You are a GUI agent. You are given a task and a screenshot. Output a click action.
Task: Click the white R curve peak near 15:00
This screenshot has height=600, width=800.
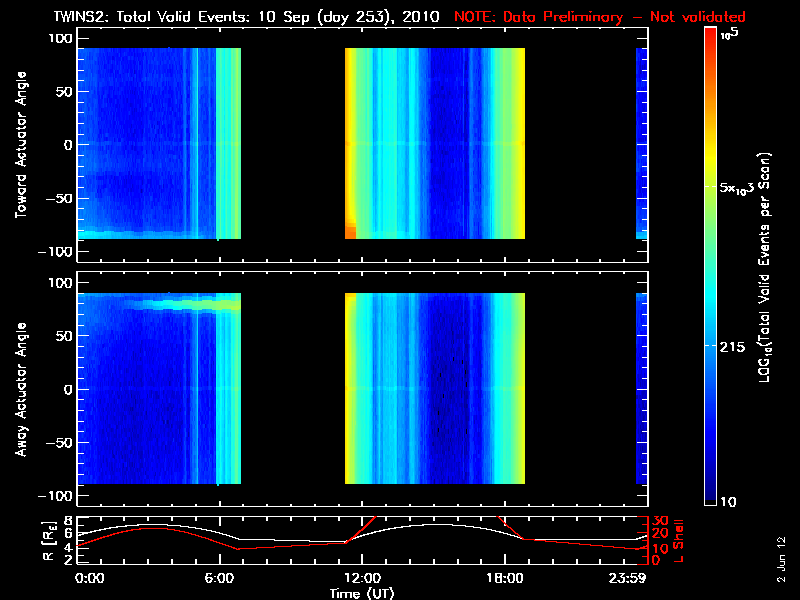point(434,524)
